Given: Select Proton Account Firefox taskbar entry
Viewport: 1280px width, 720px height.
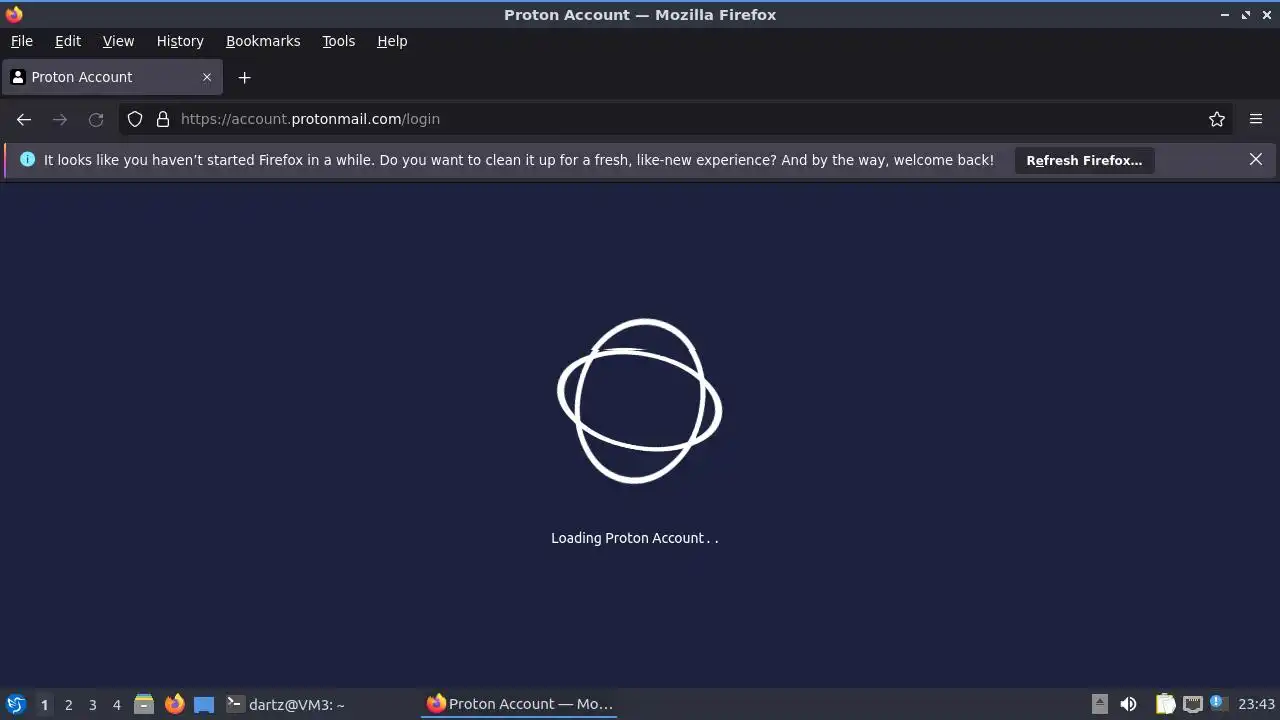Looking at the screenshot, I should point(519,704).
